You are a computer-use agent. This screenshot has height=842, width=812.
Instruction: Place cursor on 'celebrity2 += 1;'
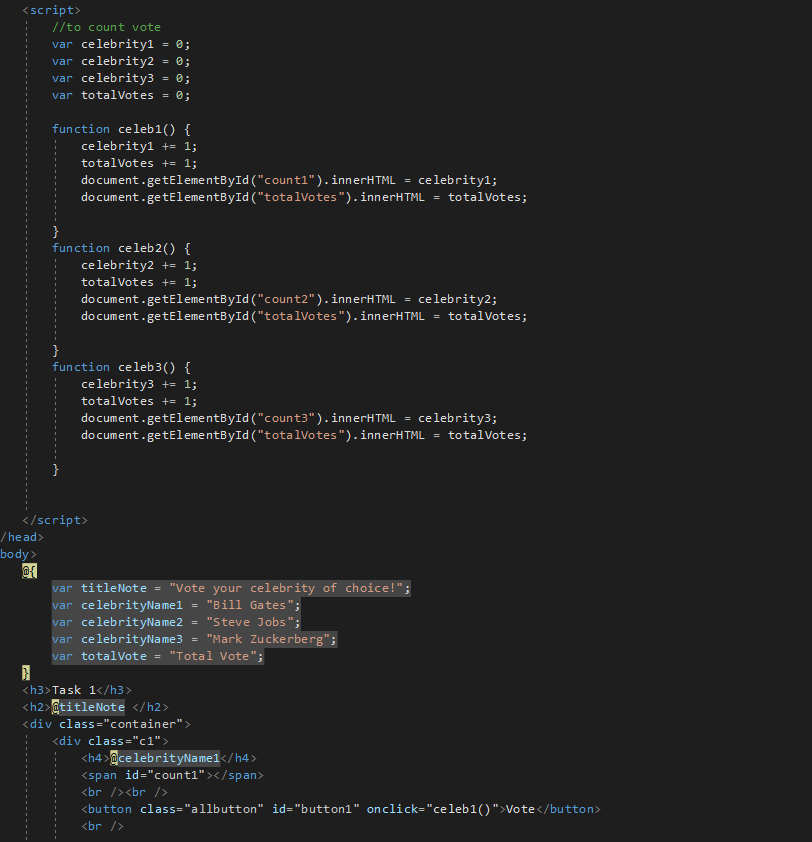coord(139,265)
